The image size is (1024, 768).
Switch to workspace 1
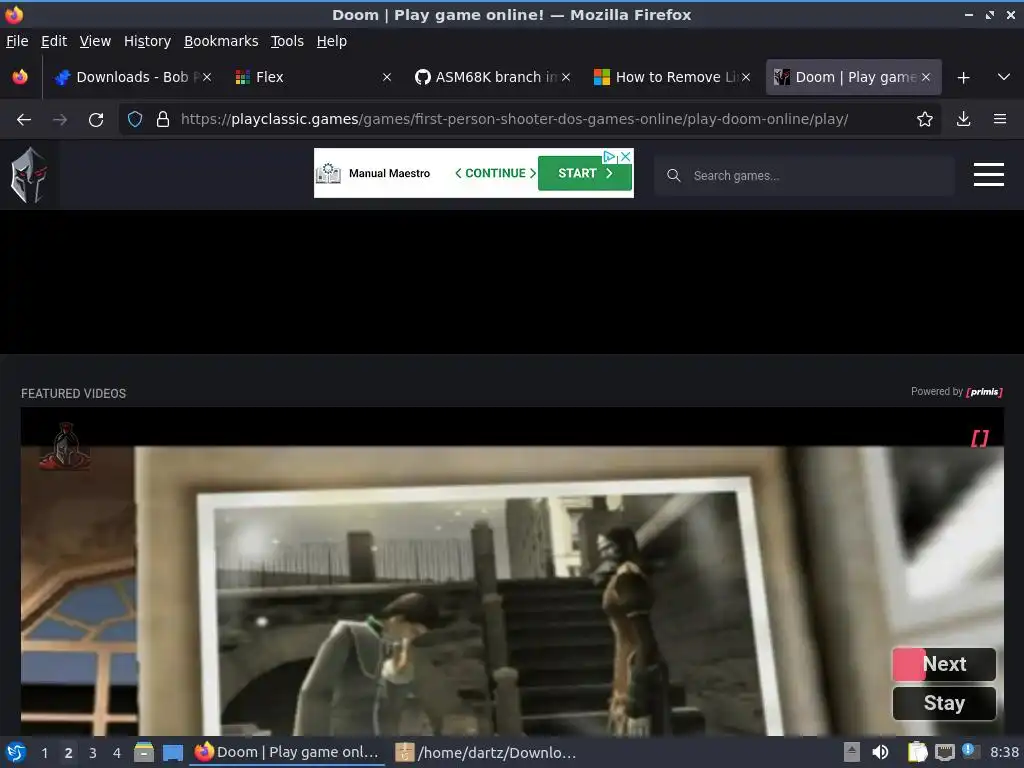[44, 753]
